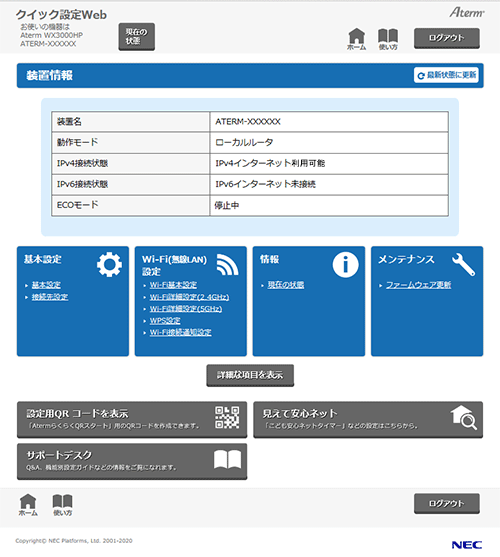The width and height of the screenshot is (500, 557).
Task: Open the 現在の状態 link in 情報
Action: point(286,285)
